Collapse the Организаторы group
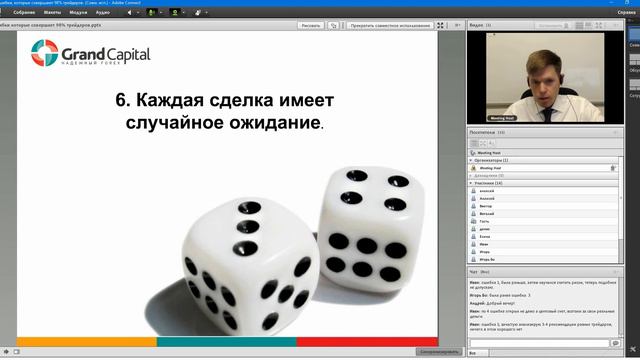 [x=471, y=160]
